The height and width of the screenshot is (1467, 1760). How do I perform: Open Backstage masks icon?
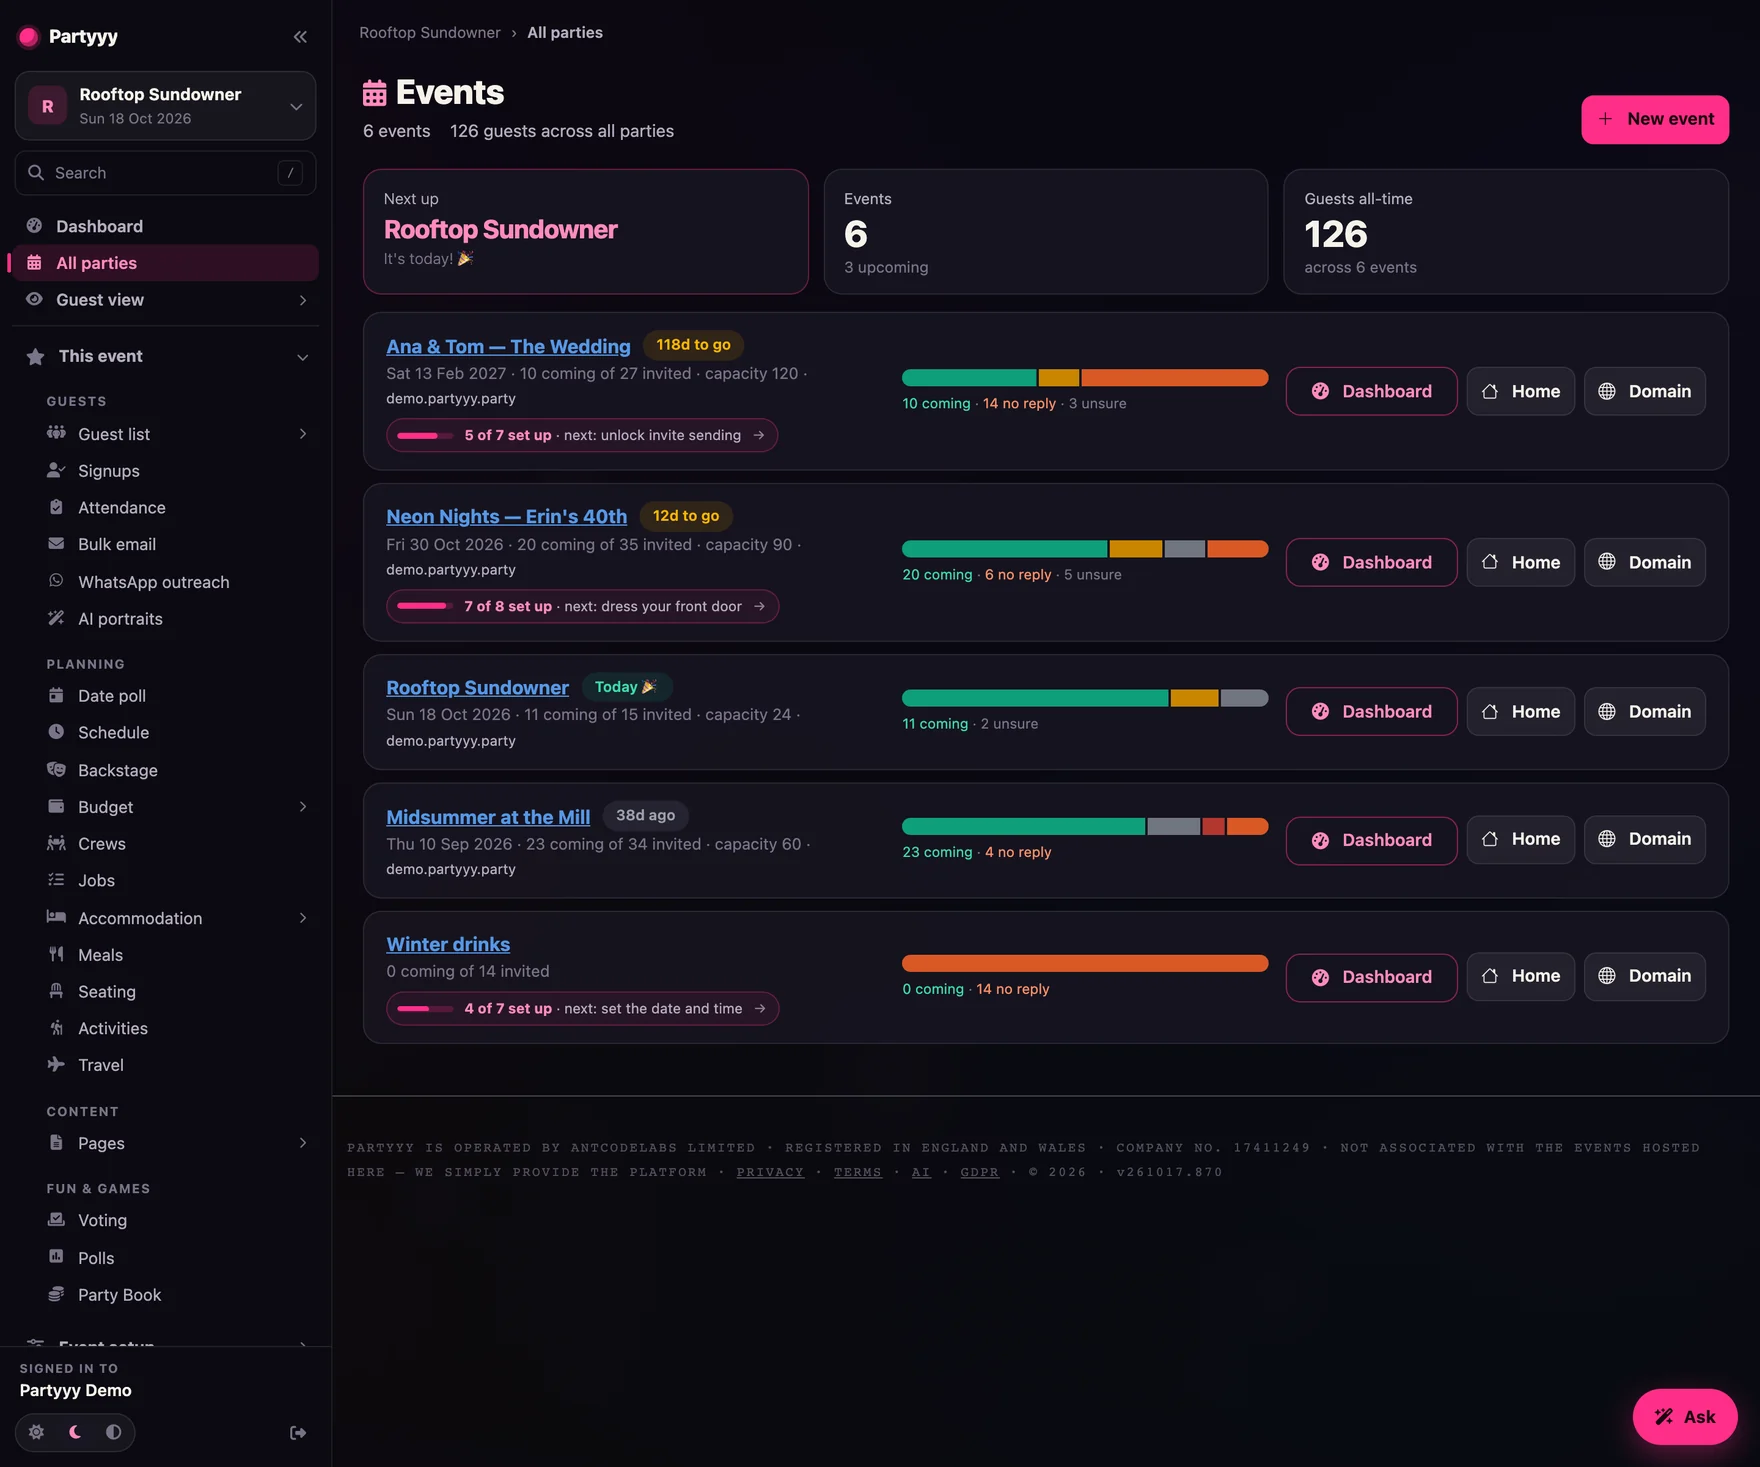56,769
